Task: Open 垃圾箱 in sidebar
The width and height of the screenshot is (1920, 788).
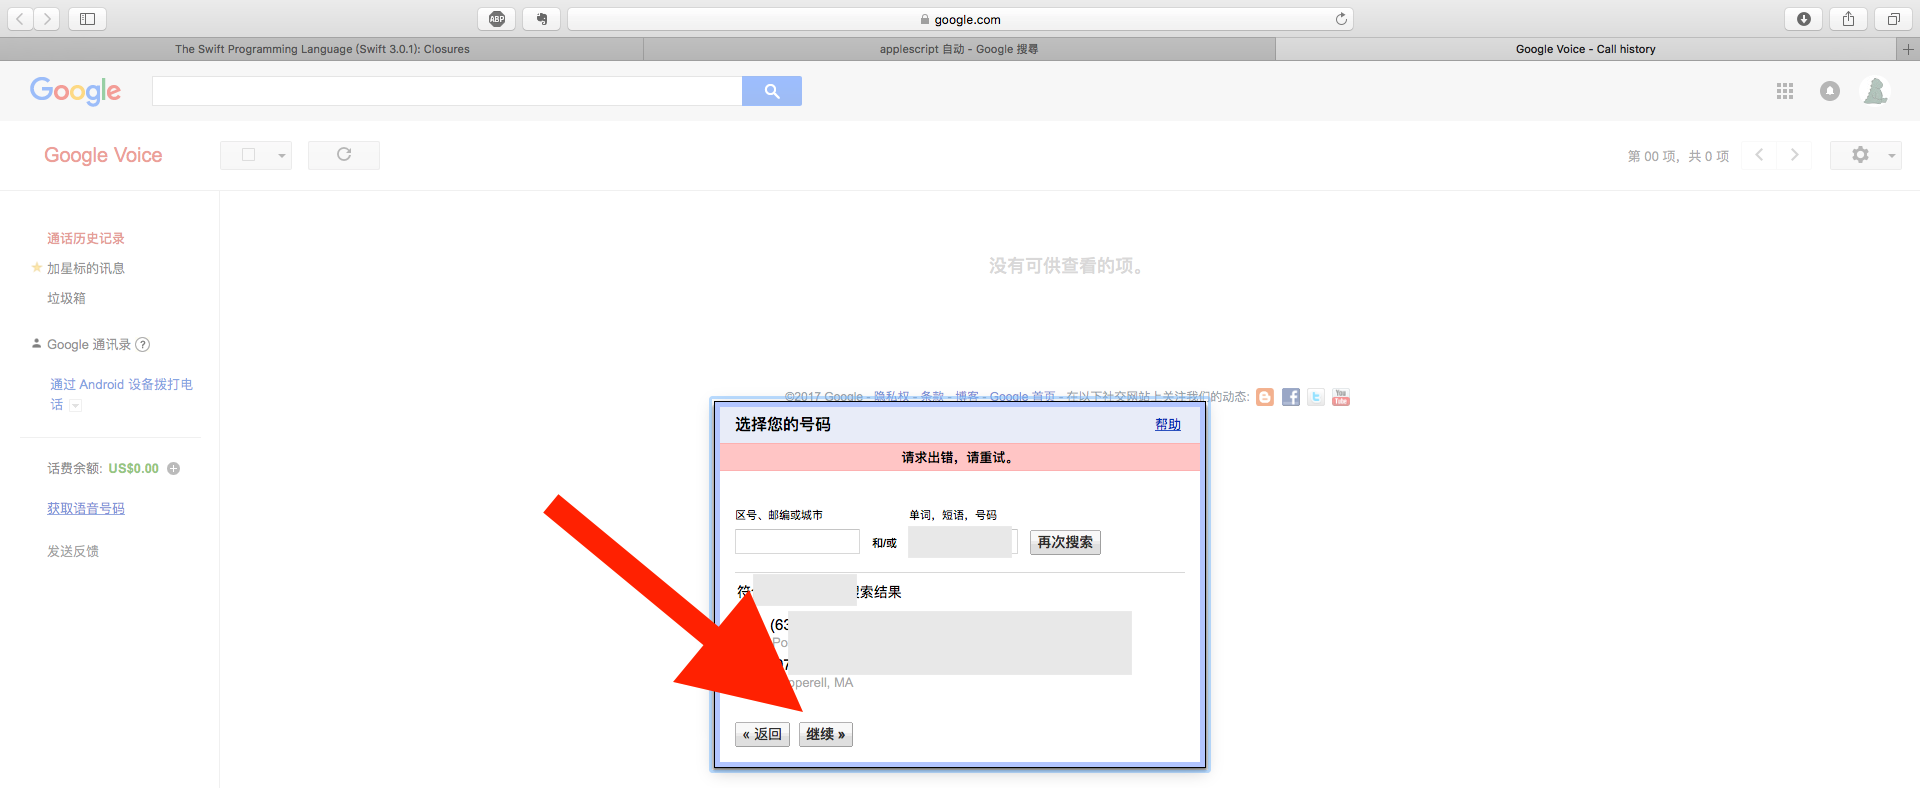Action: pyautogui.click(x=67, y=298)
